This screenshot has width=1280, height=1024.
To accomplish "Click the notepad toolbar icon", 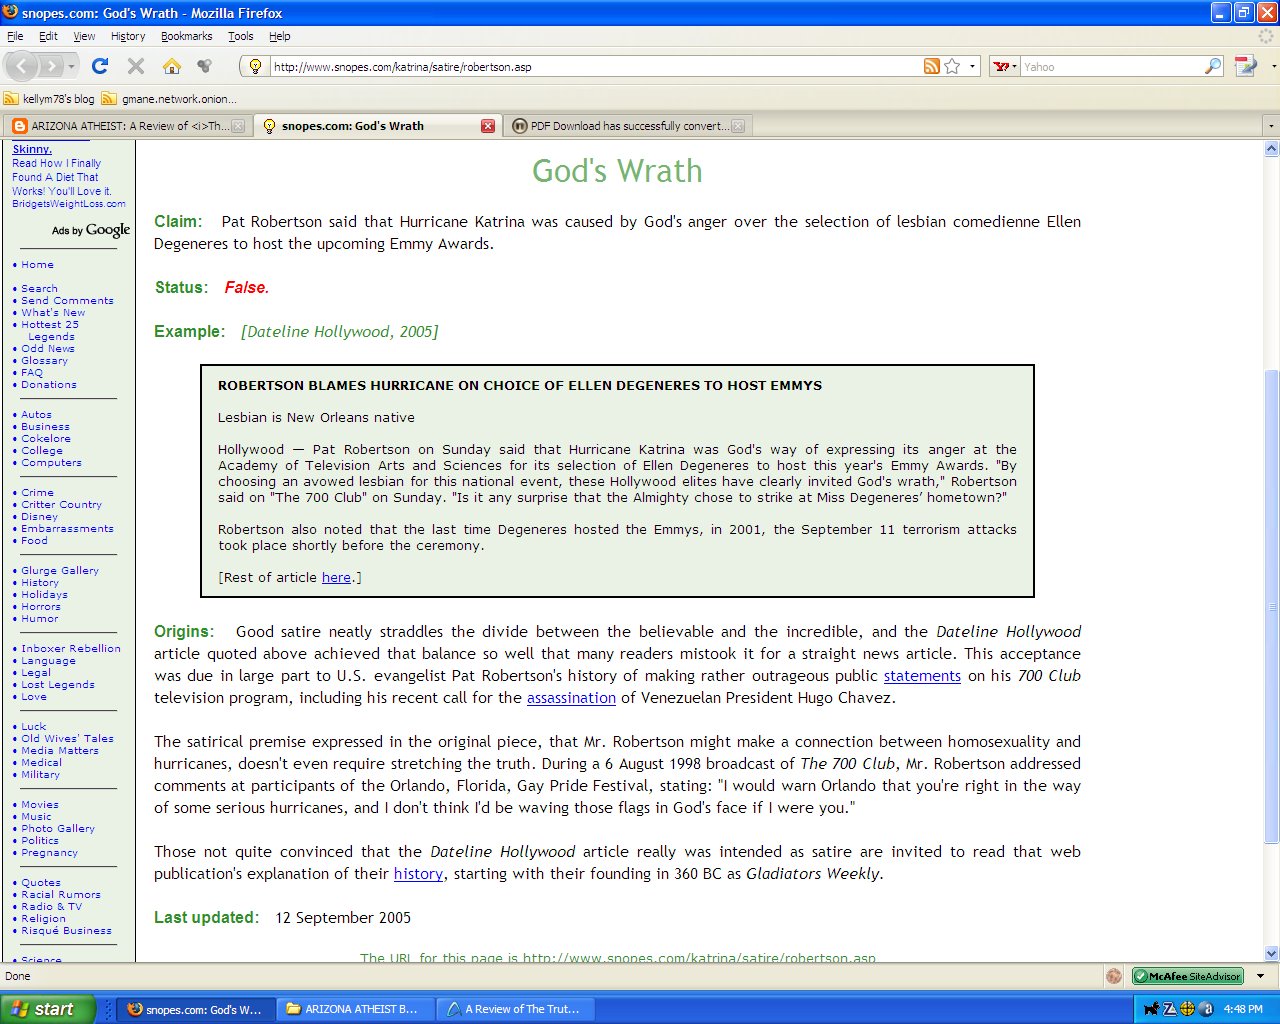I will pyautogui.click(x=1246, y=66).
